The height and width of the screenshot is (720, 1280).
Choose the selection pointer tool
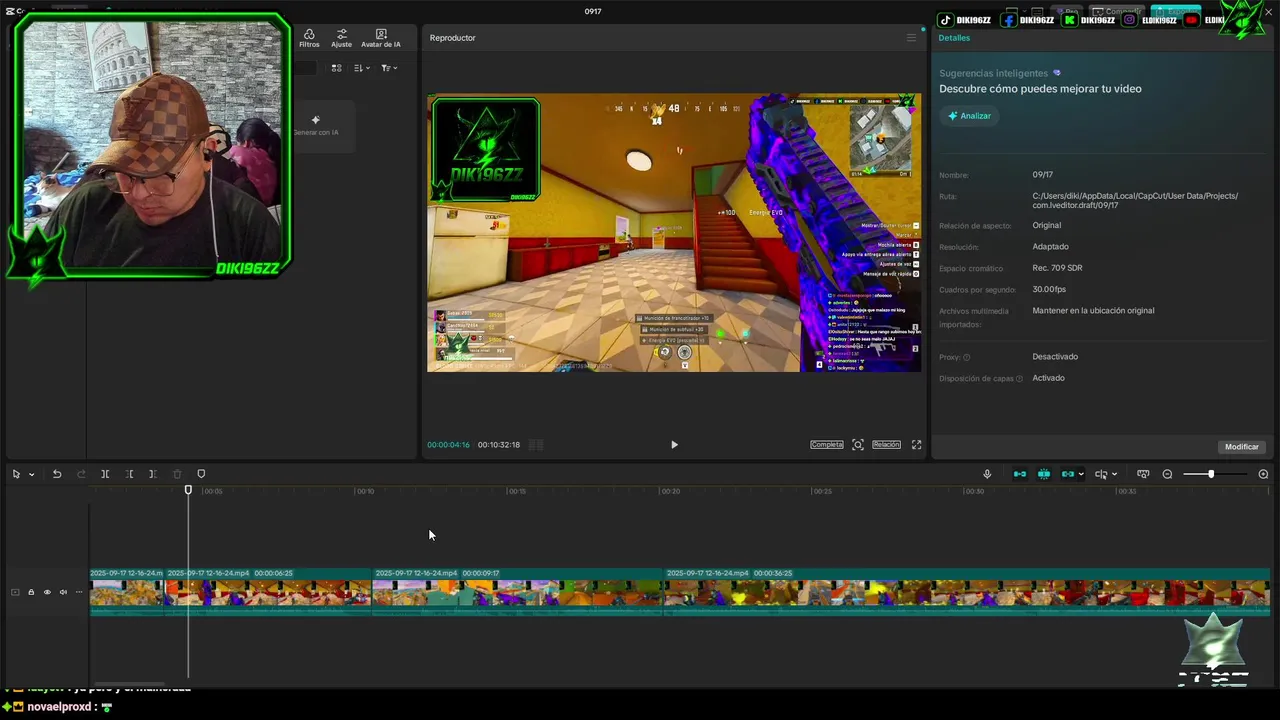[16, 474]
